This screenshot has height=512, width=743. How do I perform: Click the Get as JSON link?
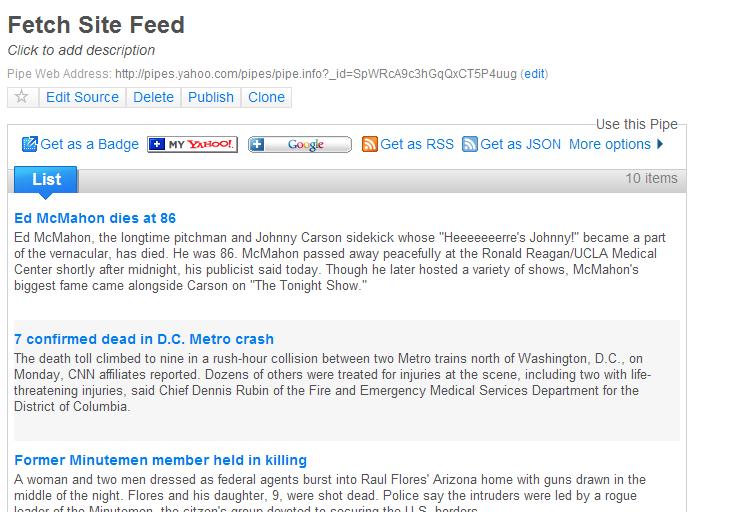pos(520,144)
